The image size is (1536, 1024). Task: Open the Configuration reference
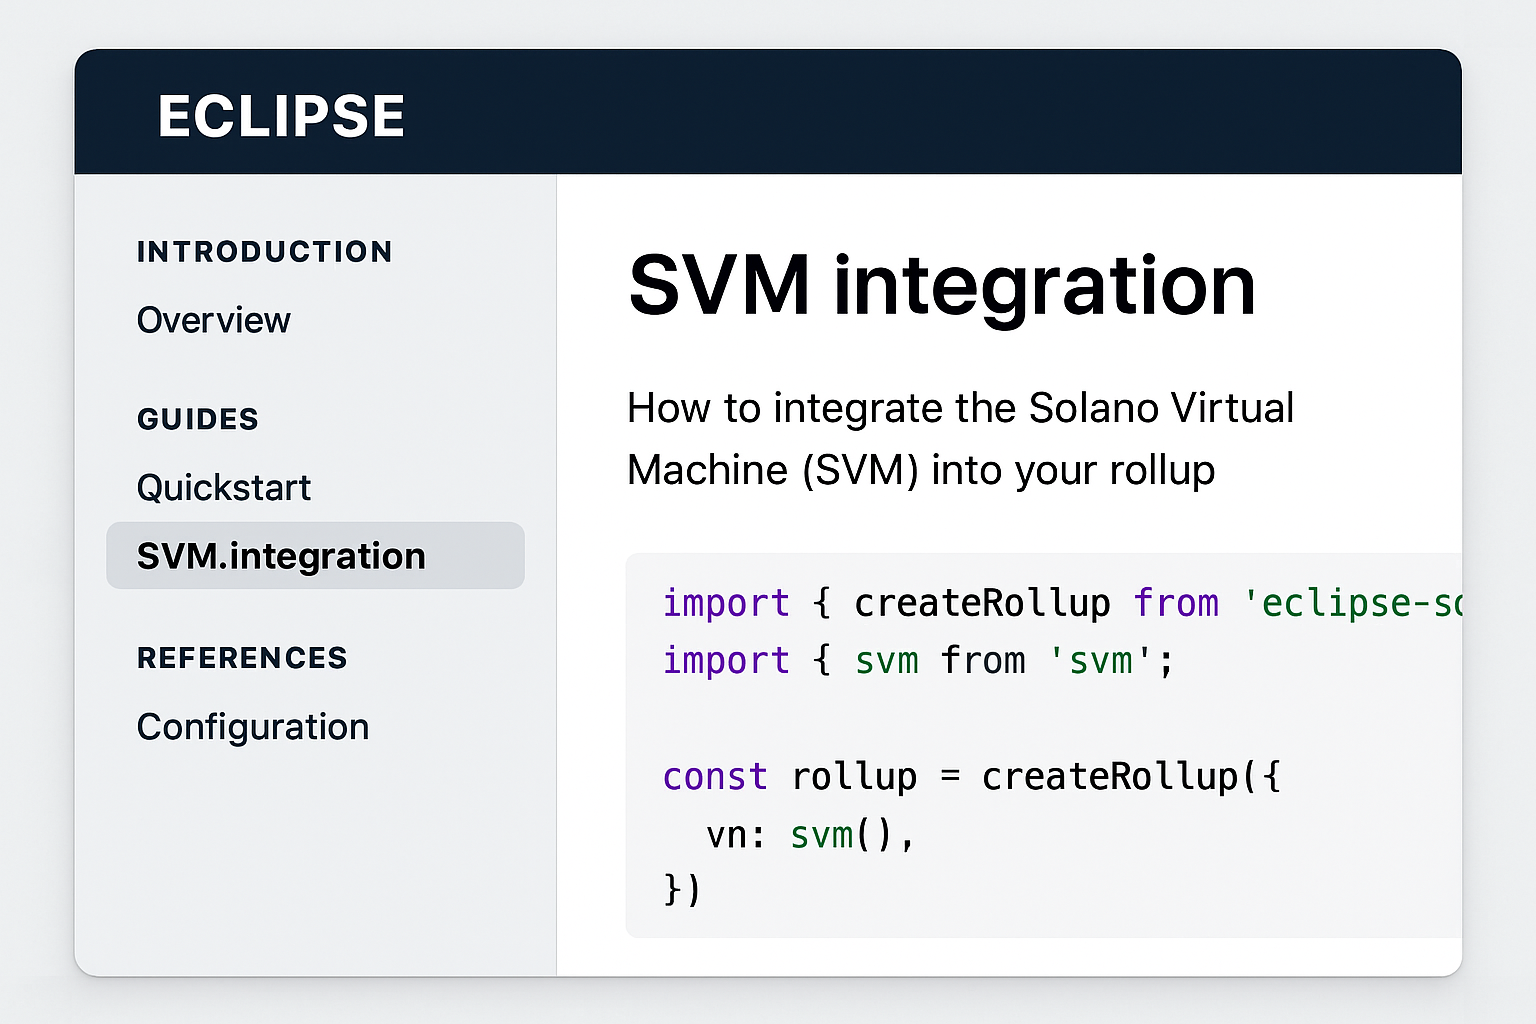point(252,726)
